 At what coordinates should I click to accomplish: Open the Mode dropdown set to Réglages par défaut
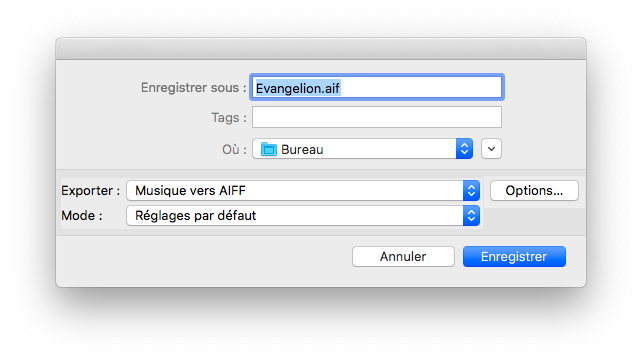[x=303, y=216]
